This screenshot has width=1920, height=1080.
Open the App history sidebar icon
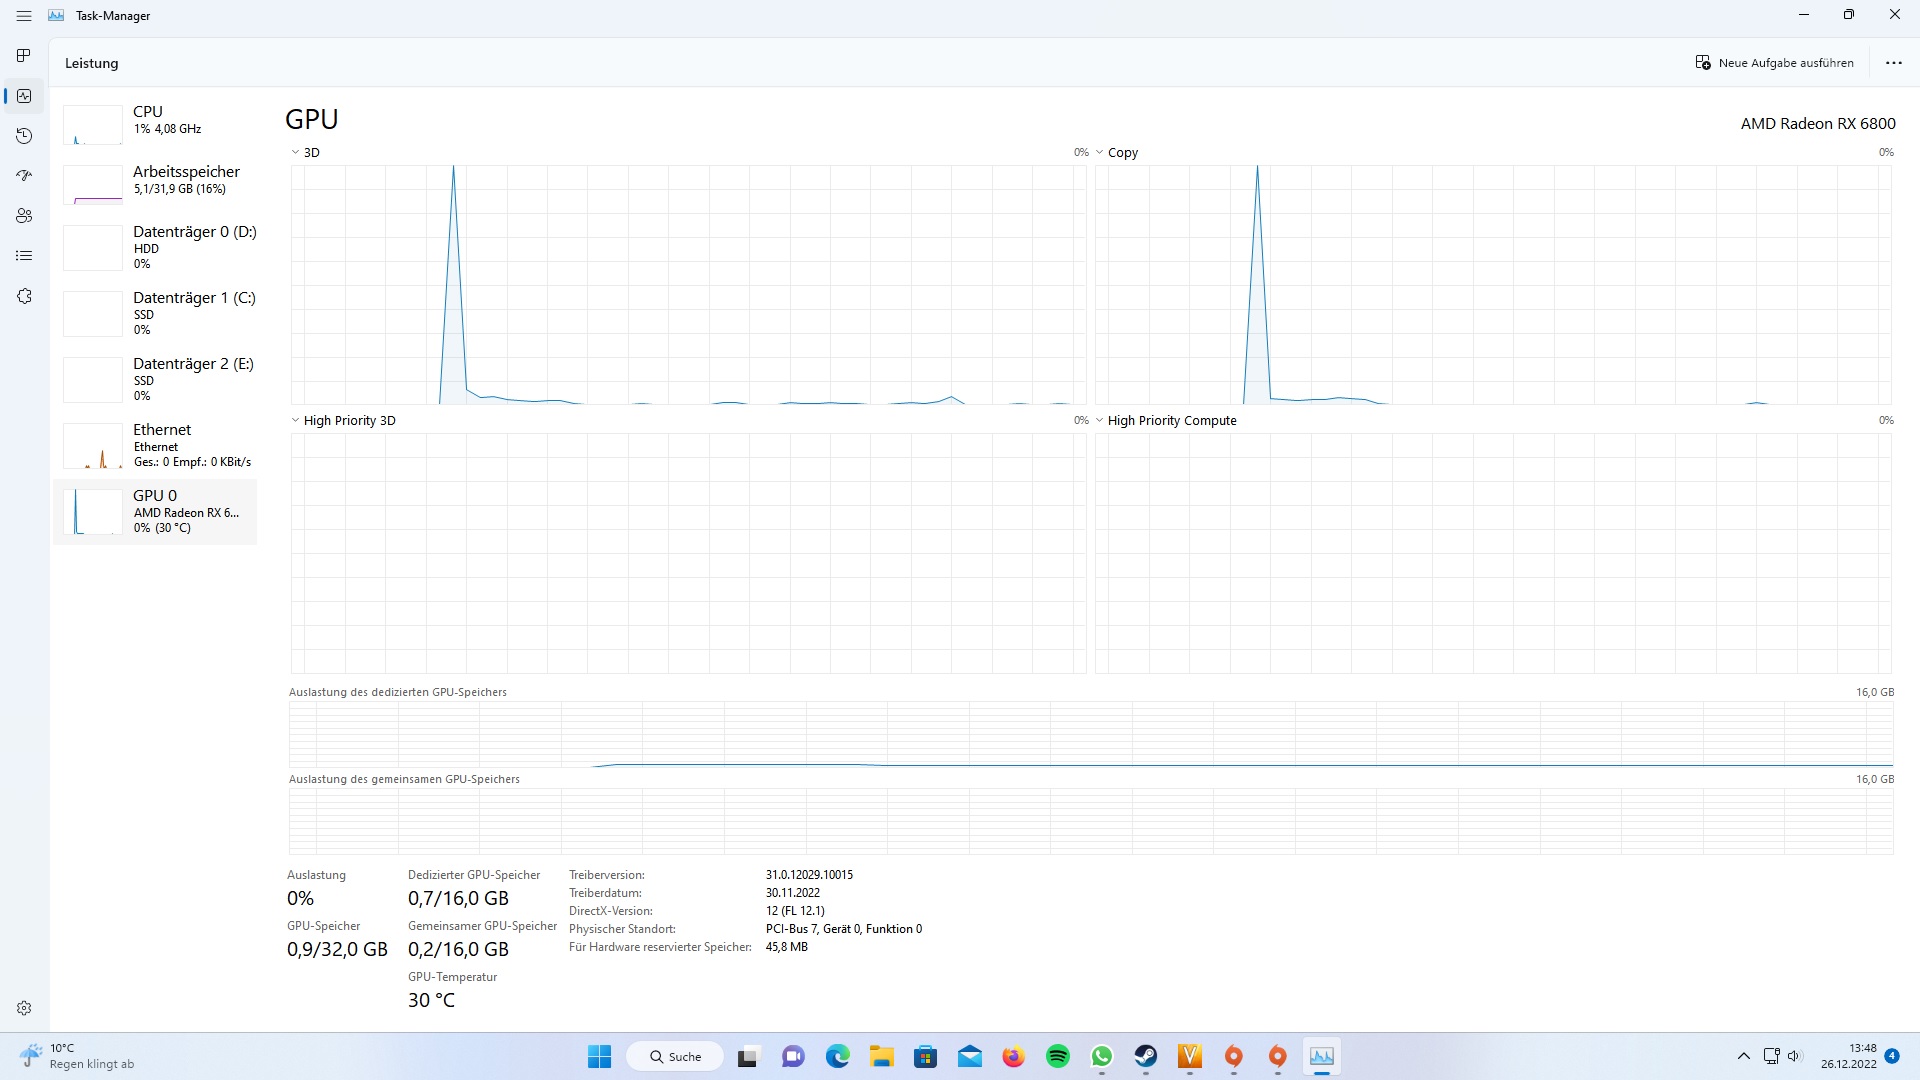point(24,136)
